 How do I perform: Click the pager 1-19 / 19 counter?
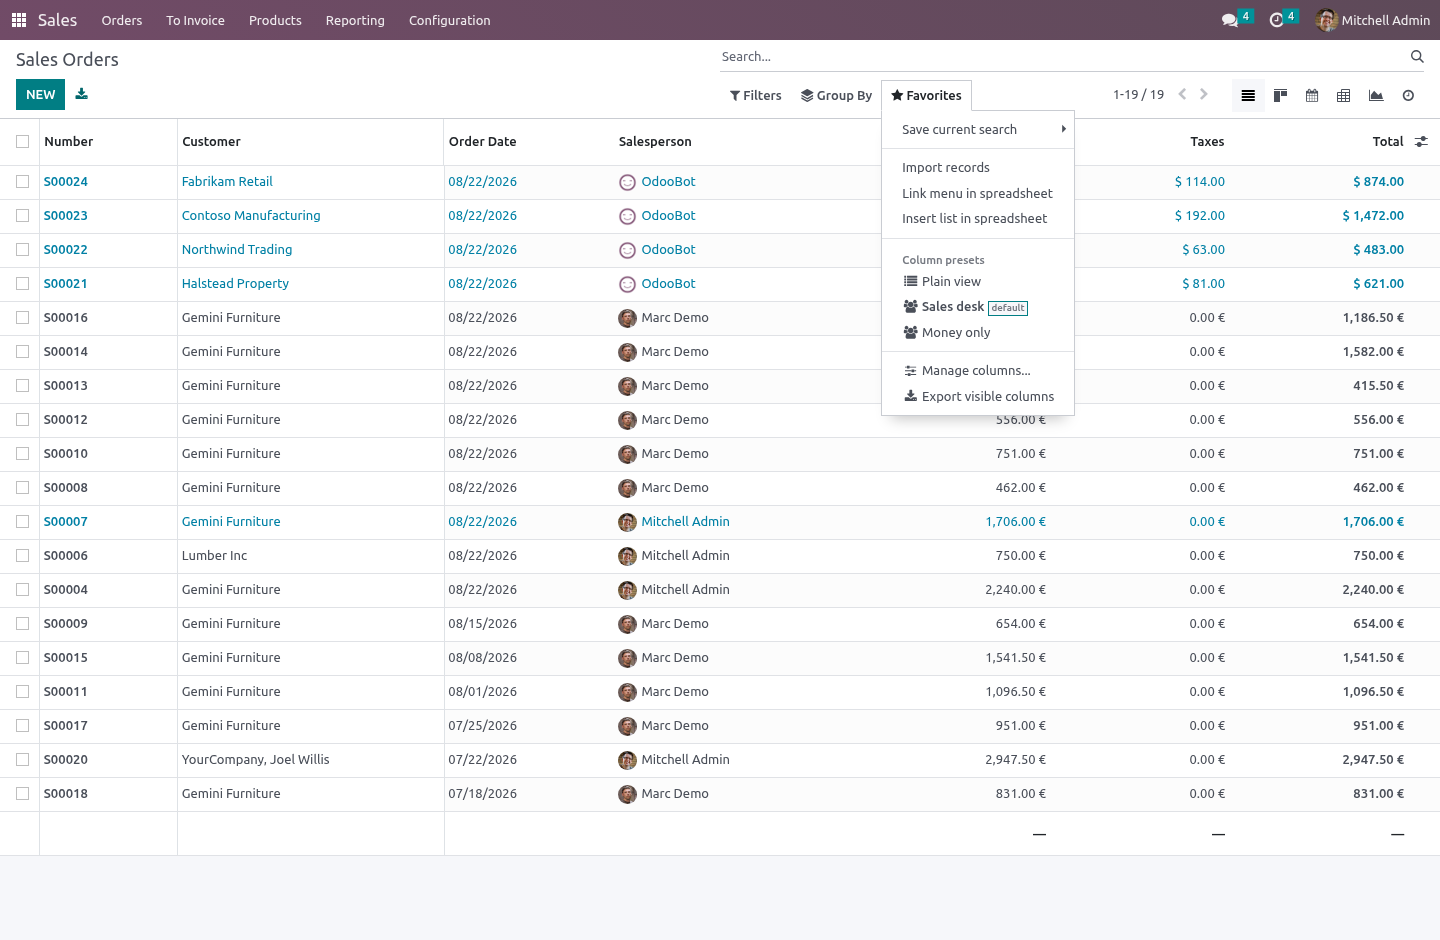point(1138,95)
